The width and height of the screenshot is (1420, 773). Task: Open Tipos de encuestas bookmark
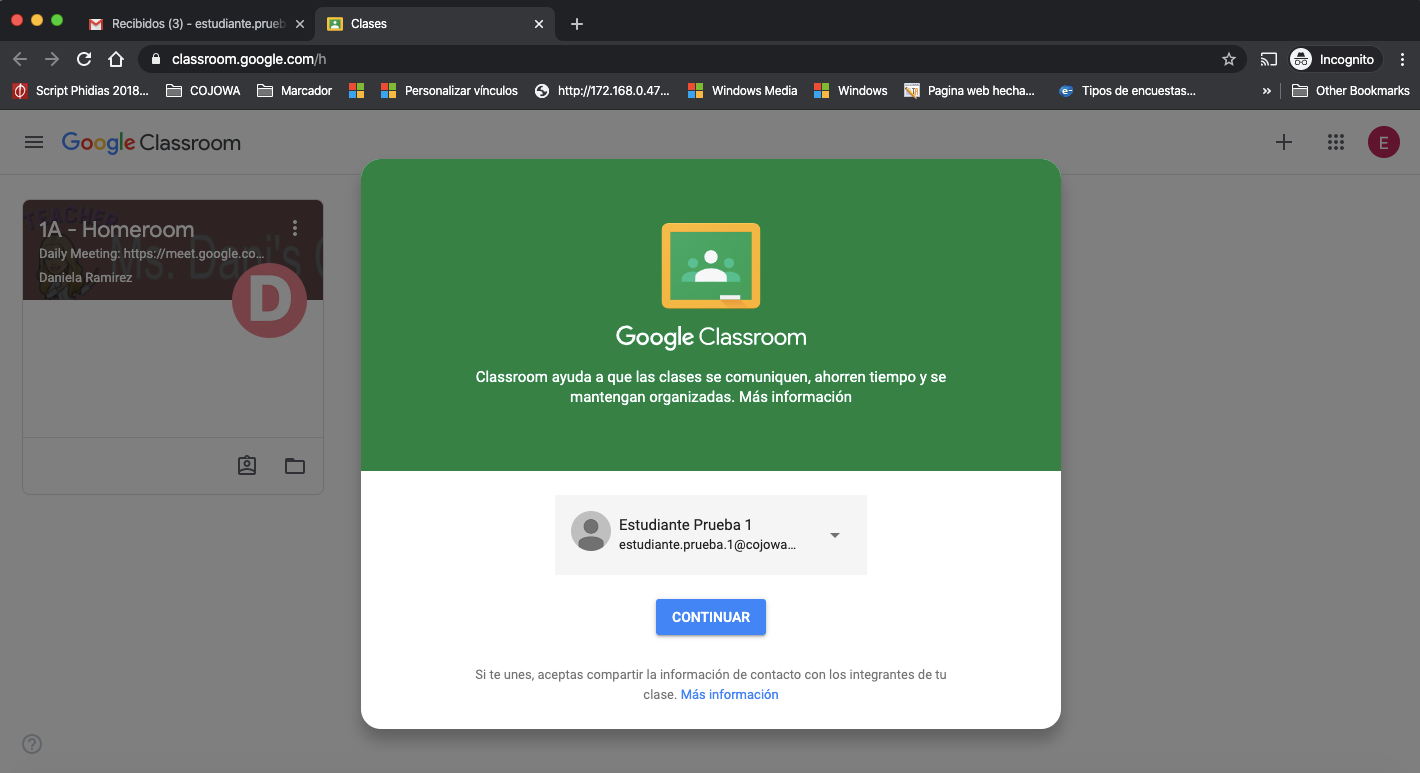click(1126, 90)
